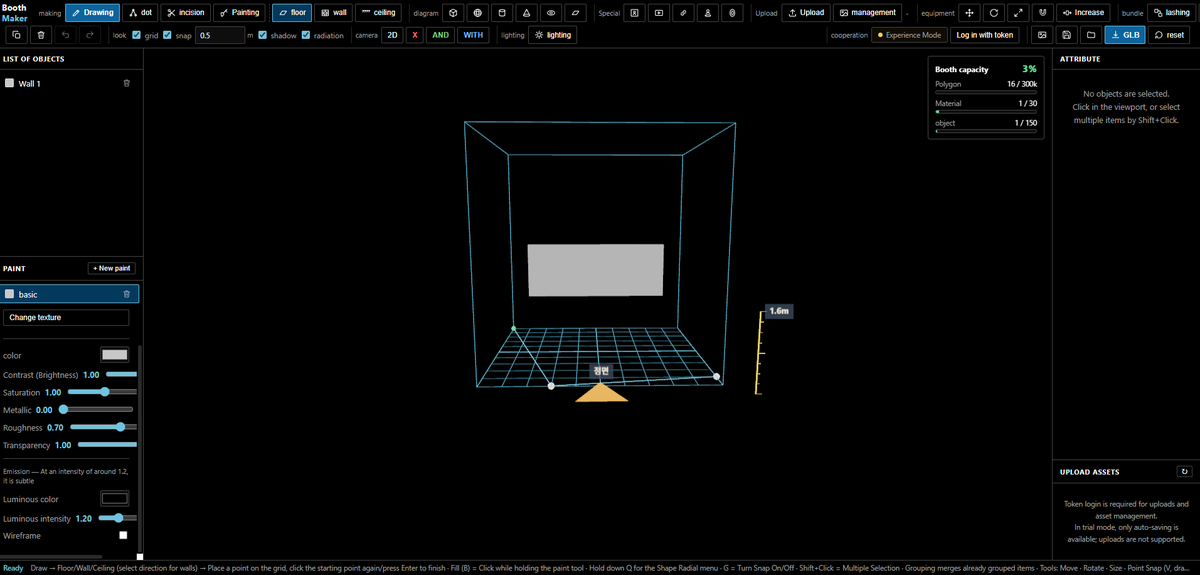The width and height of the screenshot is (1200, 575).
Task: Add a cylinder shape from diagram tools
Action: click(x=502, y=13)
